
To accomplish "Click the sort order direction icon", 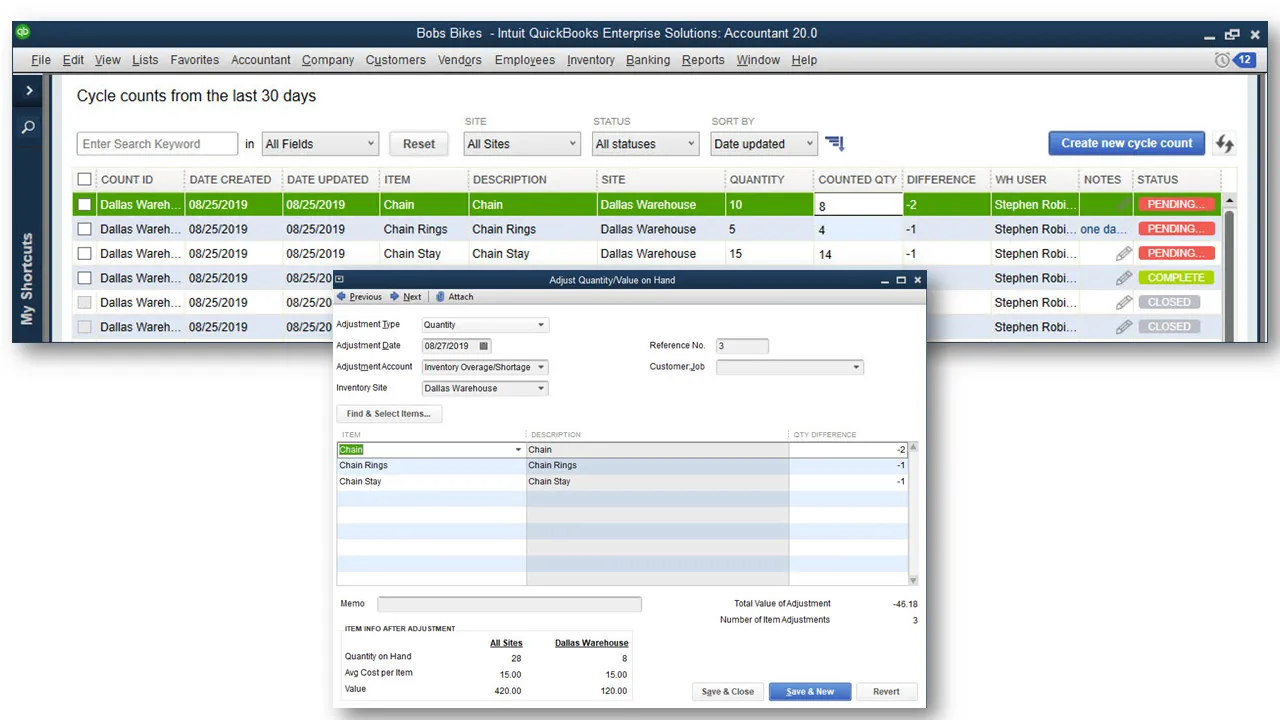I will [835, 144].
